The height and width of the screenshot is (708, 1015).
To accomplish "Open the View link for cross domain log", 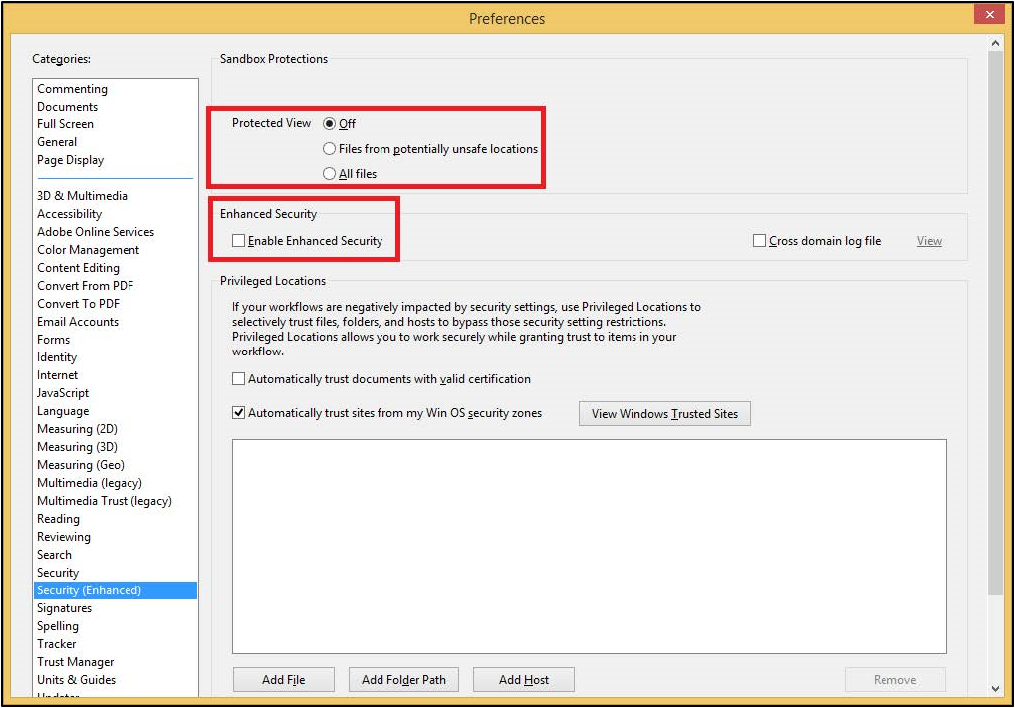I will coord(929,241).
